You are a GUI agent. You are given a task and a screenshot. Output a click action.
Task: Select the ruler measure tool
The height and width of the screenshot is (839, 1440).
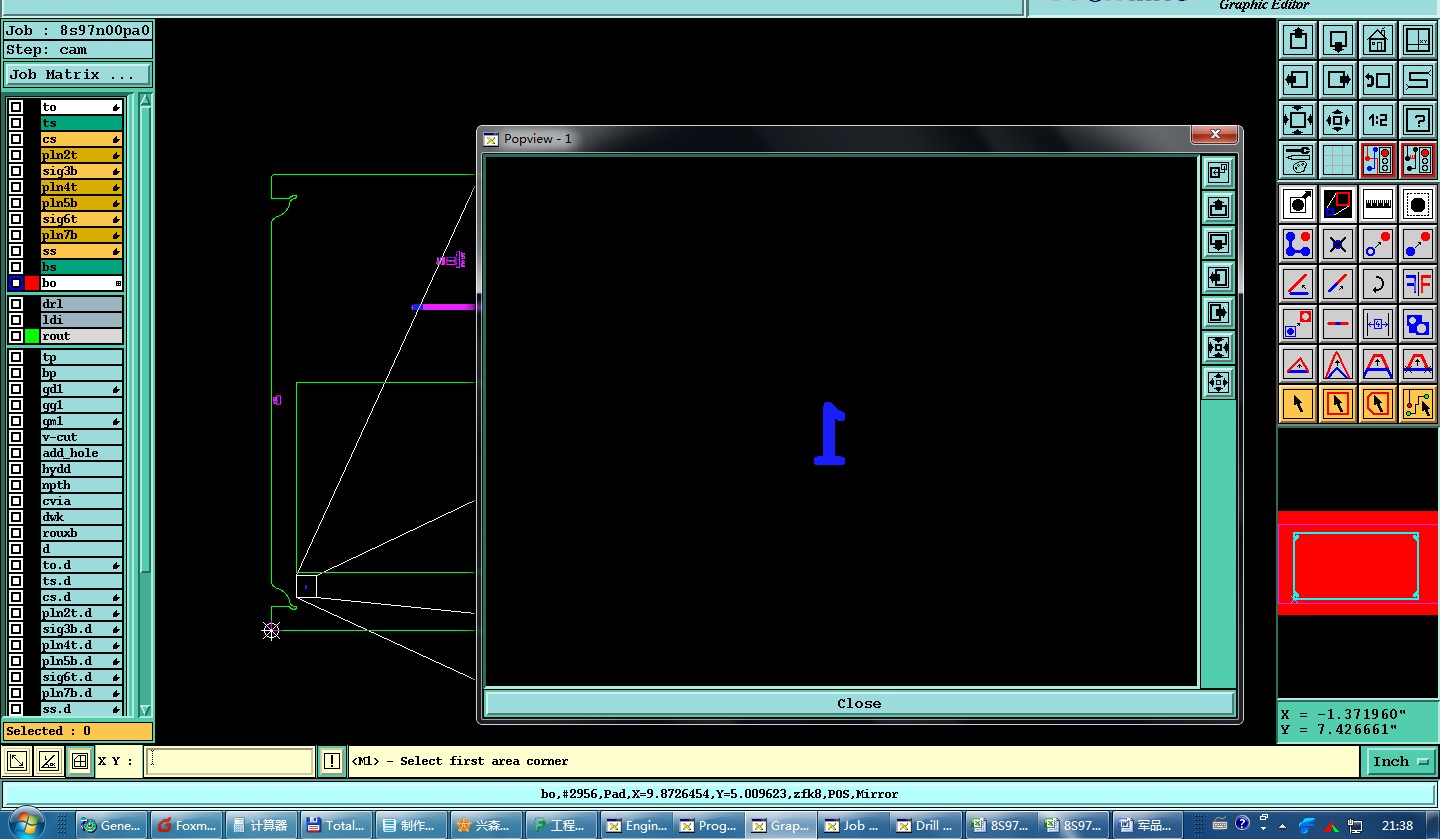coord(1378,204)
